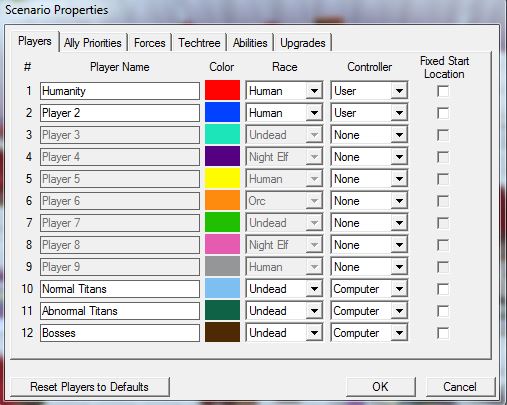Go to the Upgrades tab
Screen dimensions: 507x405
pyautogui.click(x=303, y=43)
